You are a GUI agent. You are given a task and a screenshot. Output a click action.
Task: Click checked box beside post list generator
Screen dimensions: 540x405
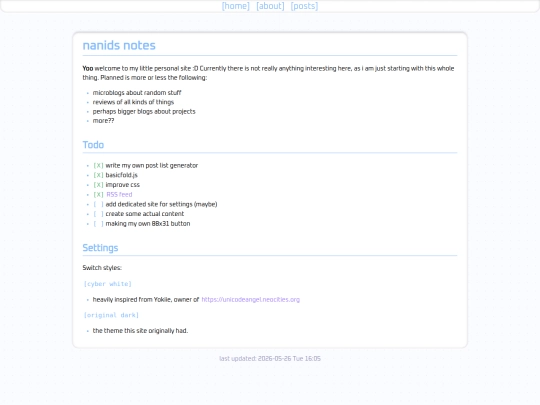coord(98,166)
